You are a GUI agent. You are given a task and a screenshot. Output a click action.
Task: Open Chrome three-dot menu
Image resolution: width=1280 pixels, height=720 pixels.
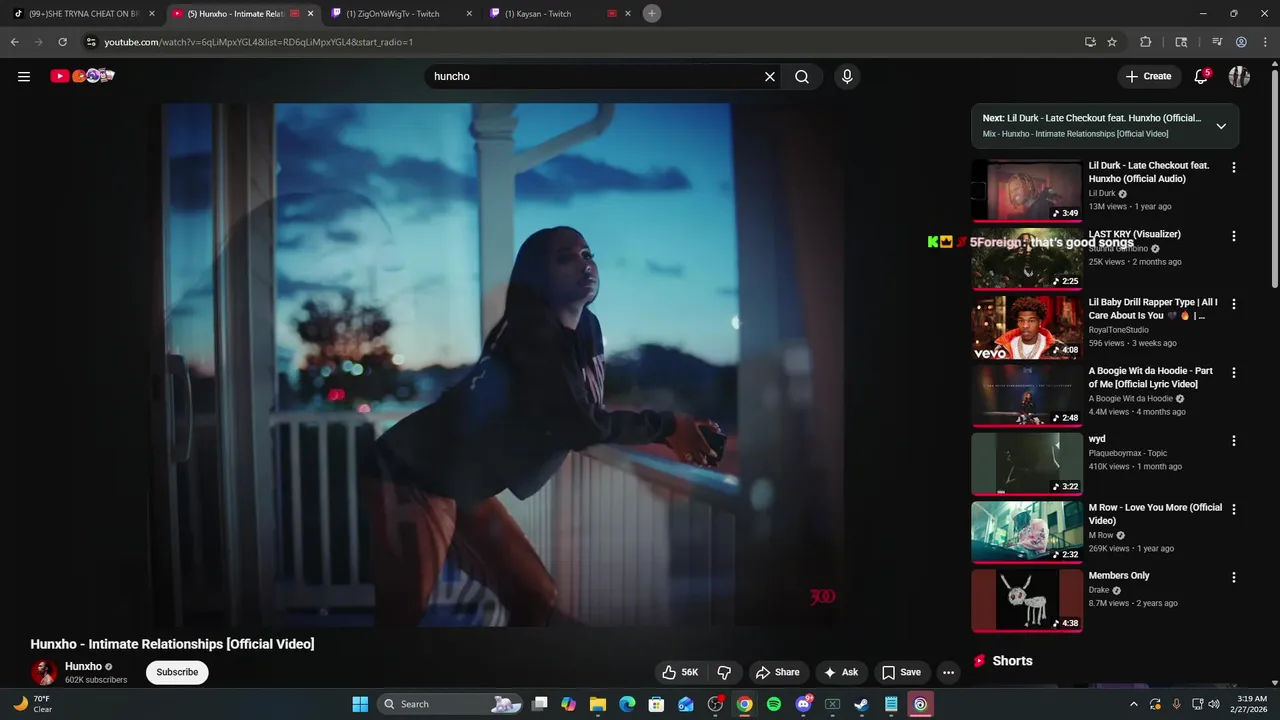(1265, 42)
